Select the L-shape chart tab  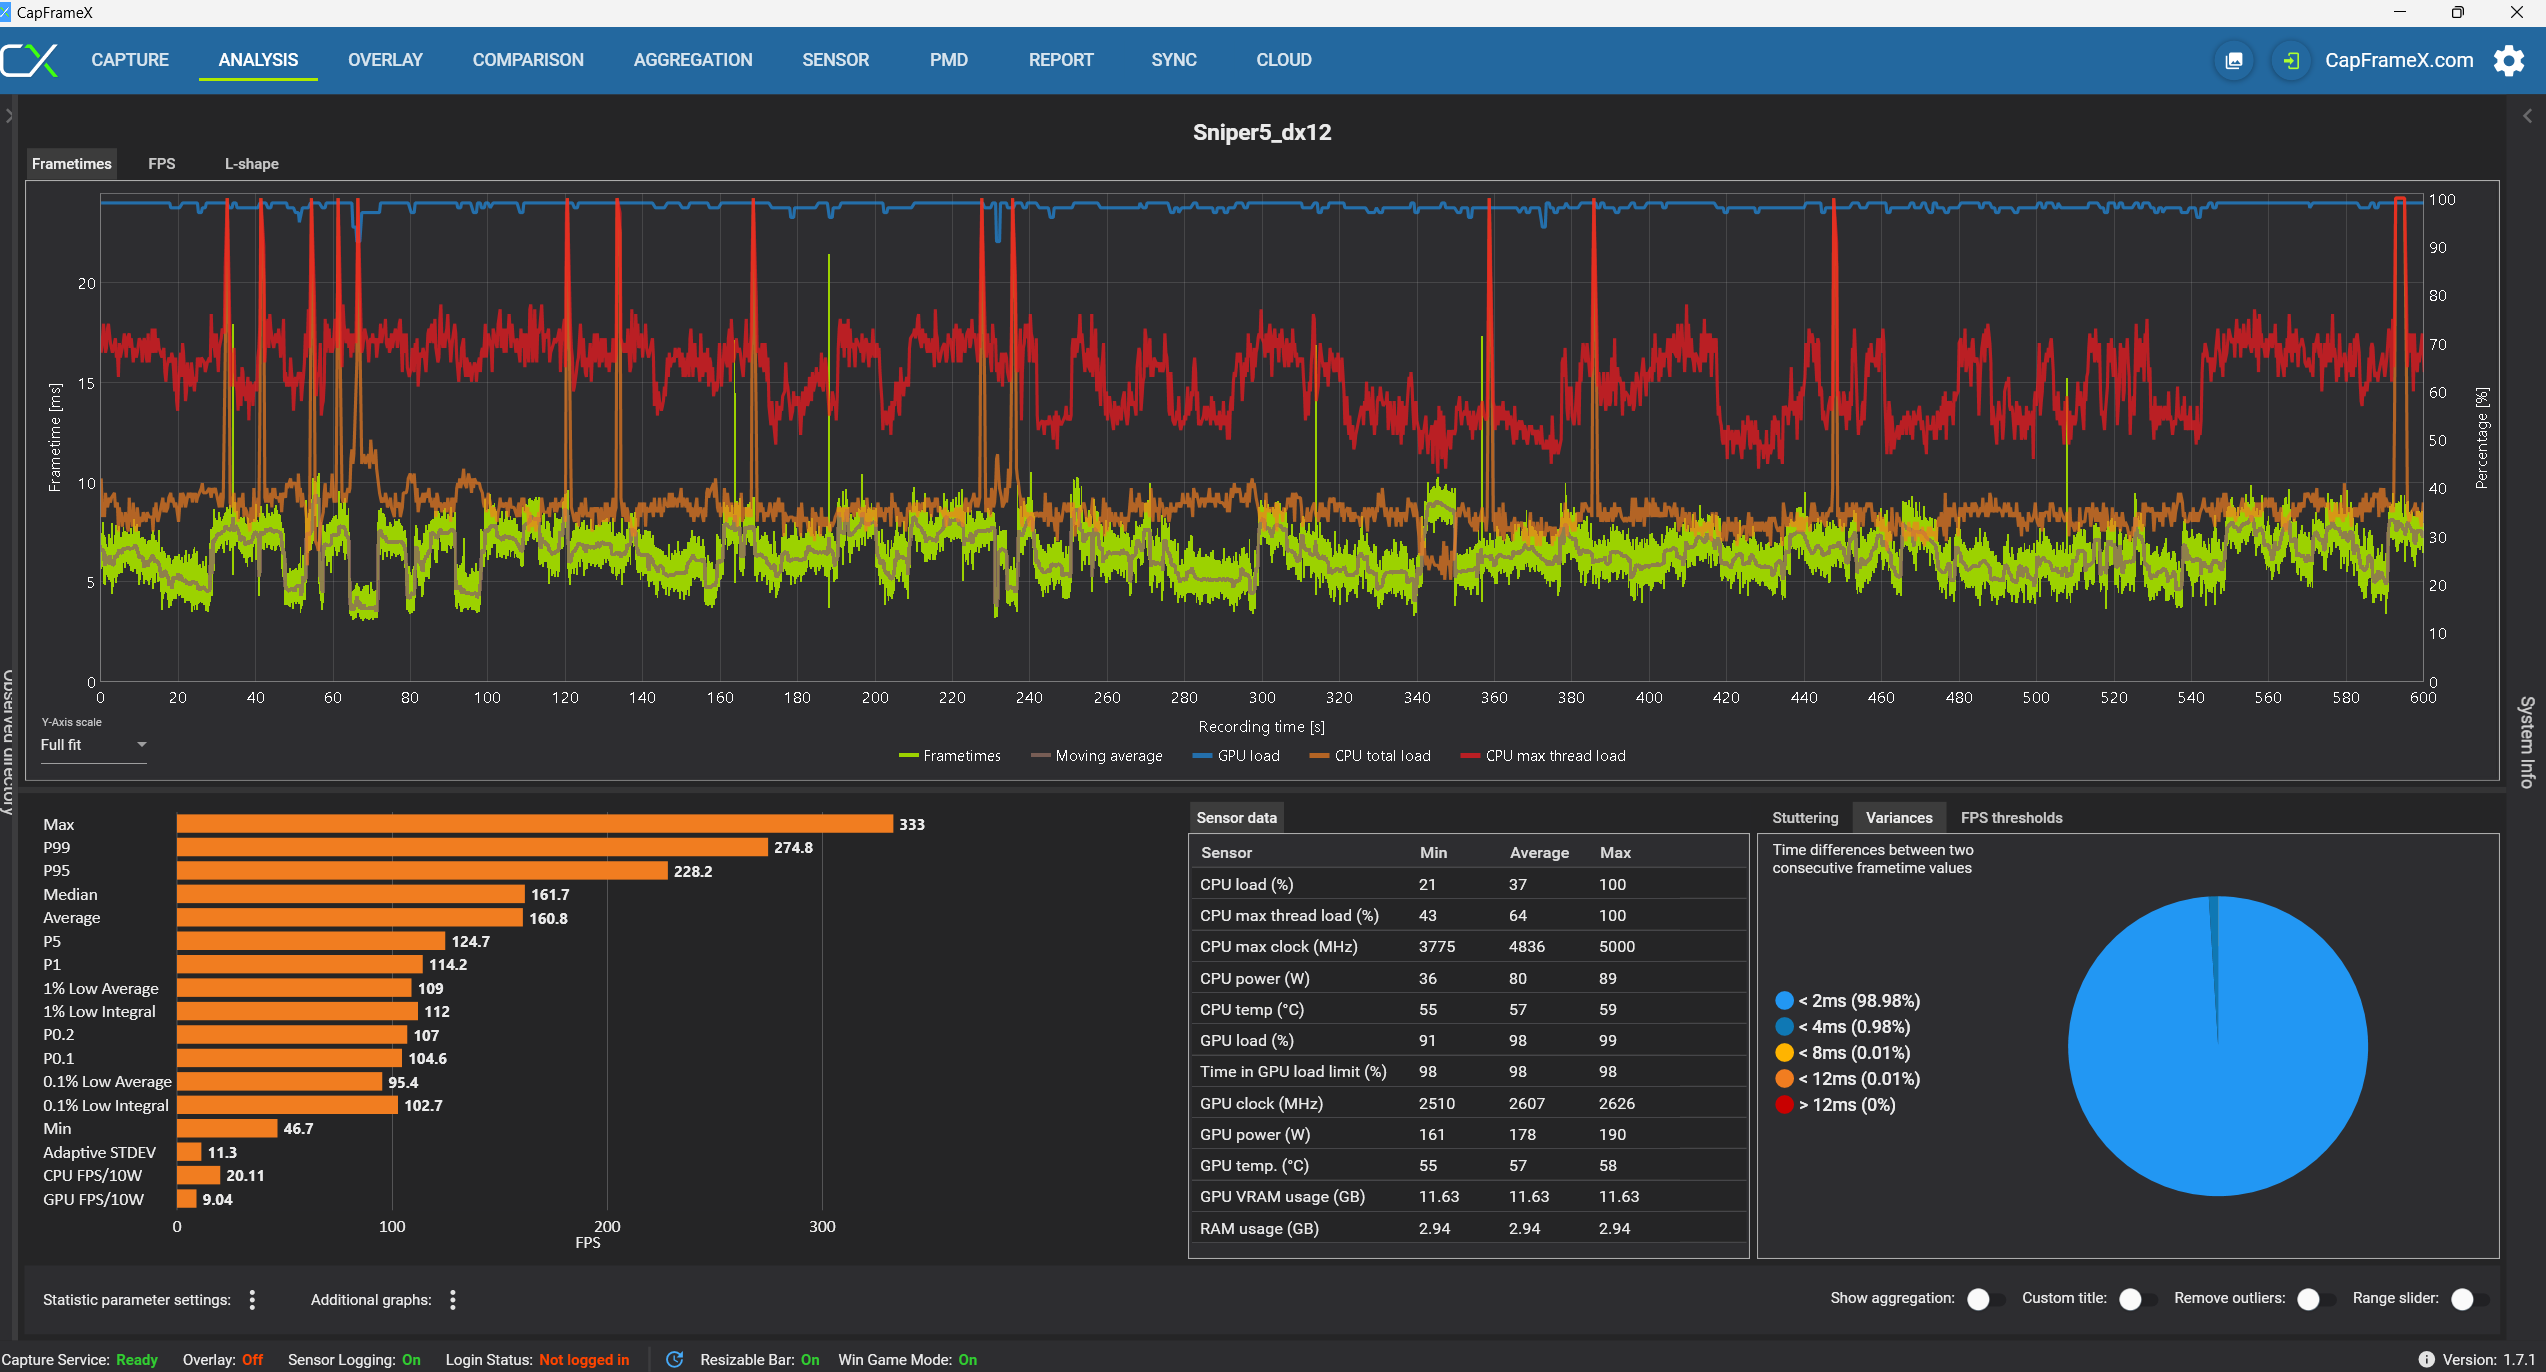coord(251,164)
